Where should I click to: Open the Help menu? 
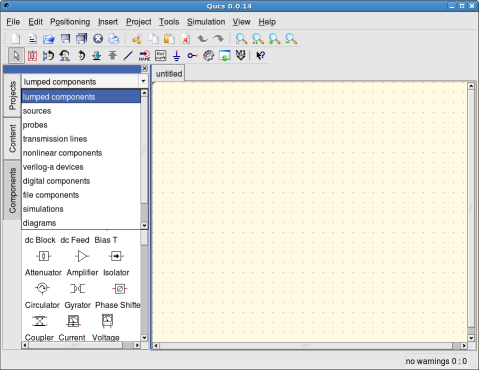click(267, 22)
